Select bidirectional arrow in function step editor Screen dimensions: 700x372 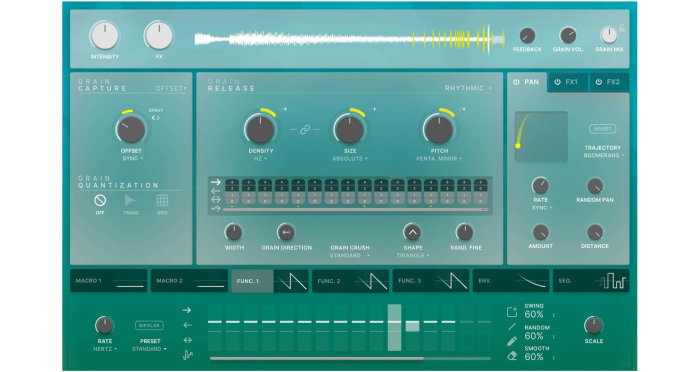188,340
